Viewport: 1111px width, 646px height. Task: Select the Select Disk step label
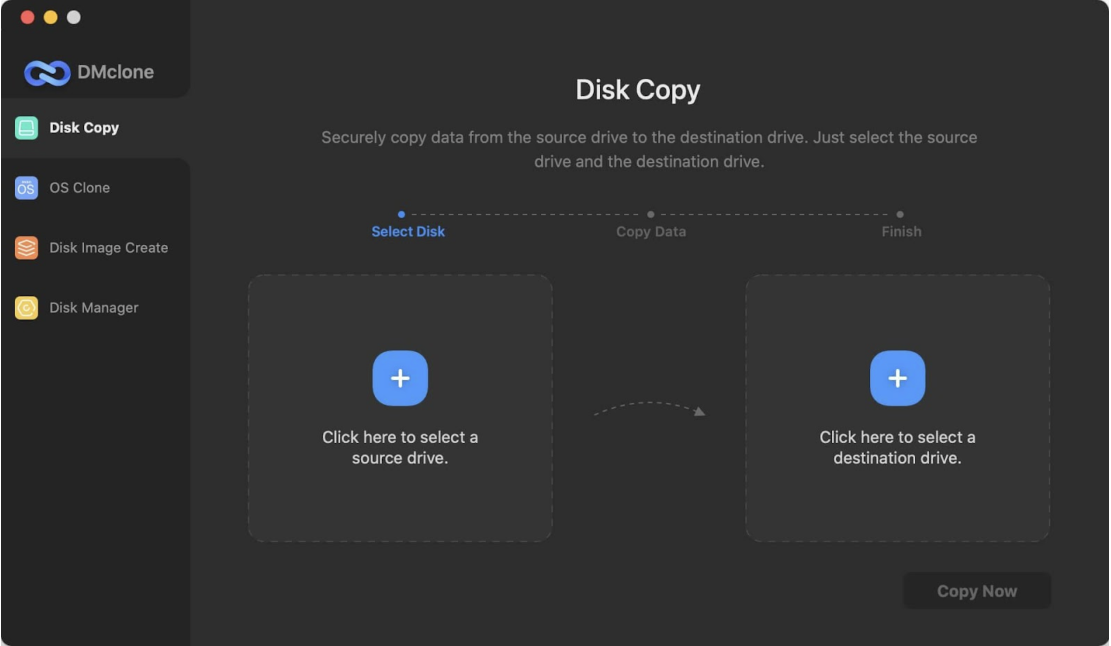click(x=408, y=232)
